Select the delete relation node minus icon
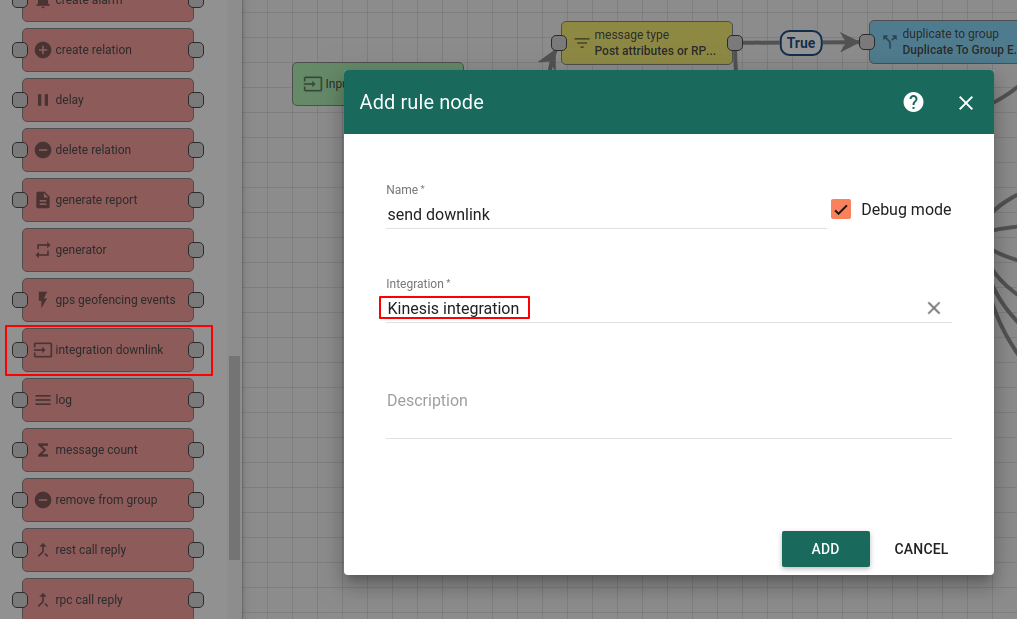1017x619 pixels. (43, 150)
